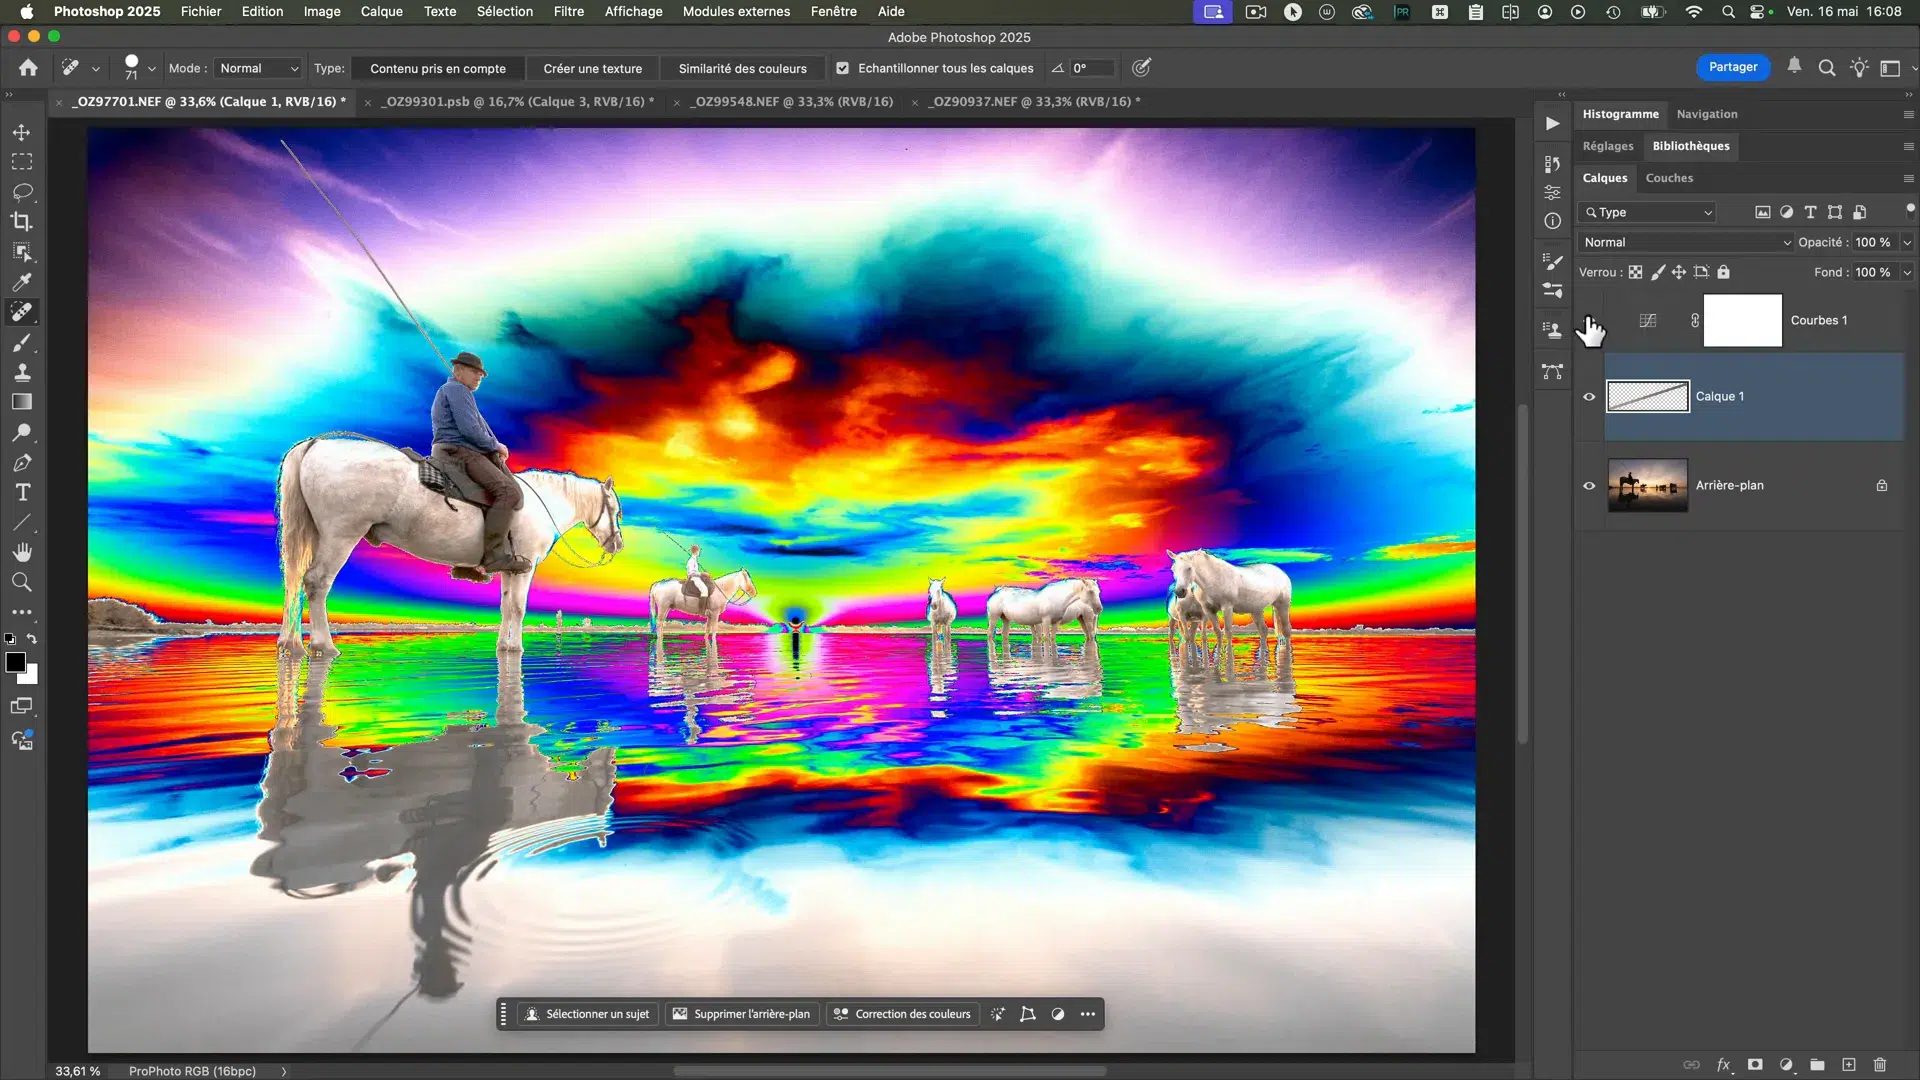Click the Partager button
Viewport: 1920px width, 1080px height.
(x=1732, y=67)
